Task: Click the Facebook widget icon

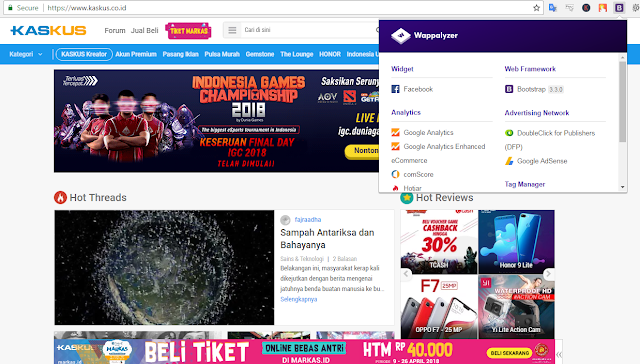Action: pos(395,89)
